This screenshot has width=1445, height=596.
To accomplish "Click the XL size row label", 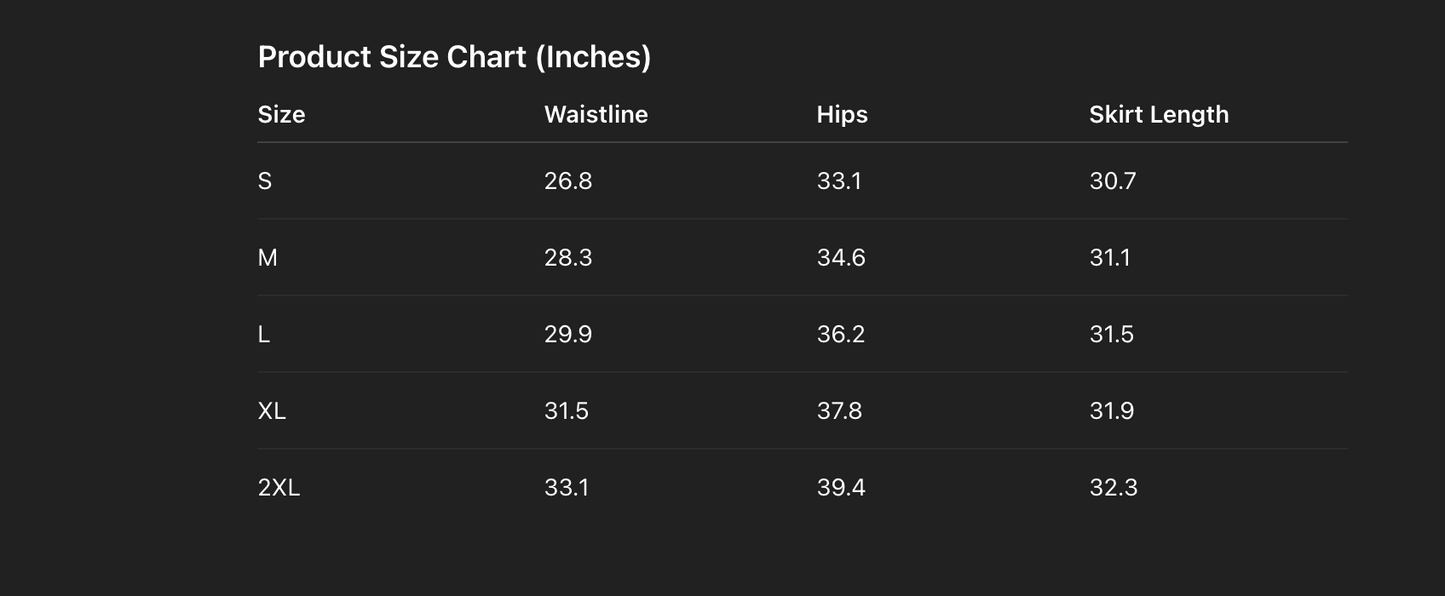I will click(272, 411).
